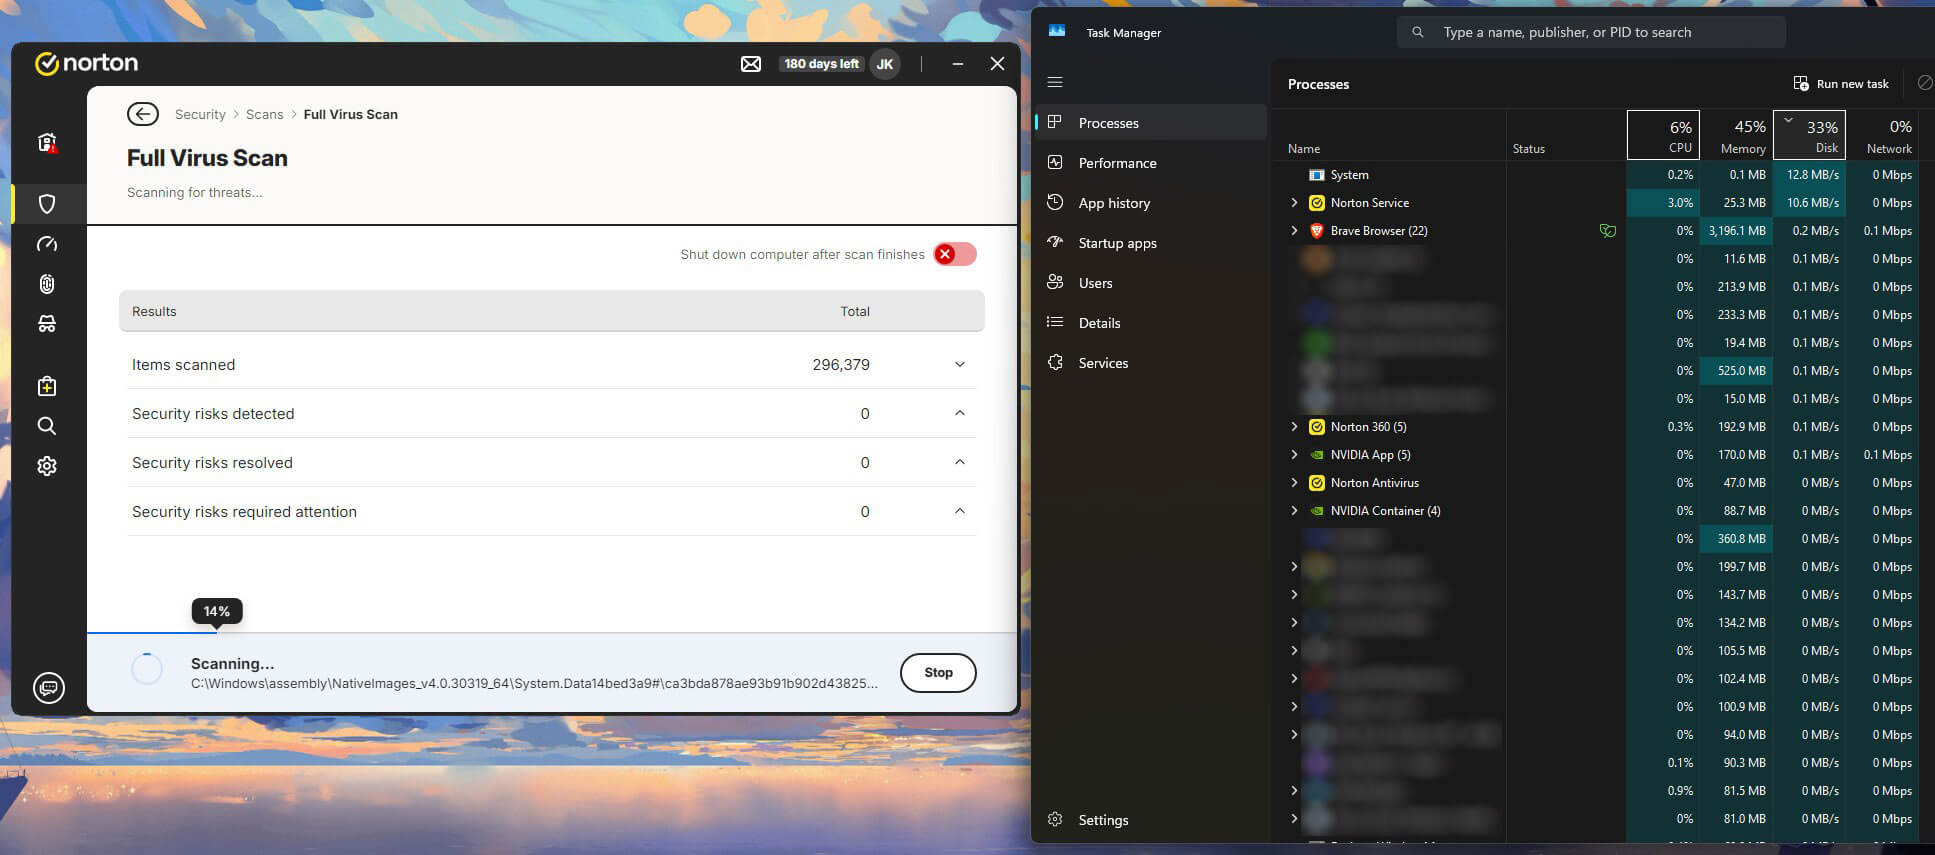Click the 296,379 items scanned value

841,365
